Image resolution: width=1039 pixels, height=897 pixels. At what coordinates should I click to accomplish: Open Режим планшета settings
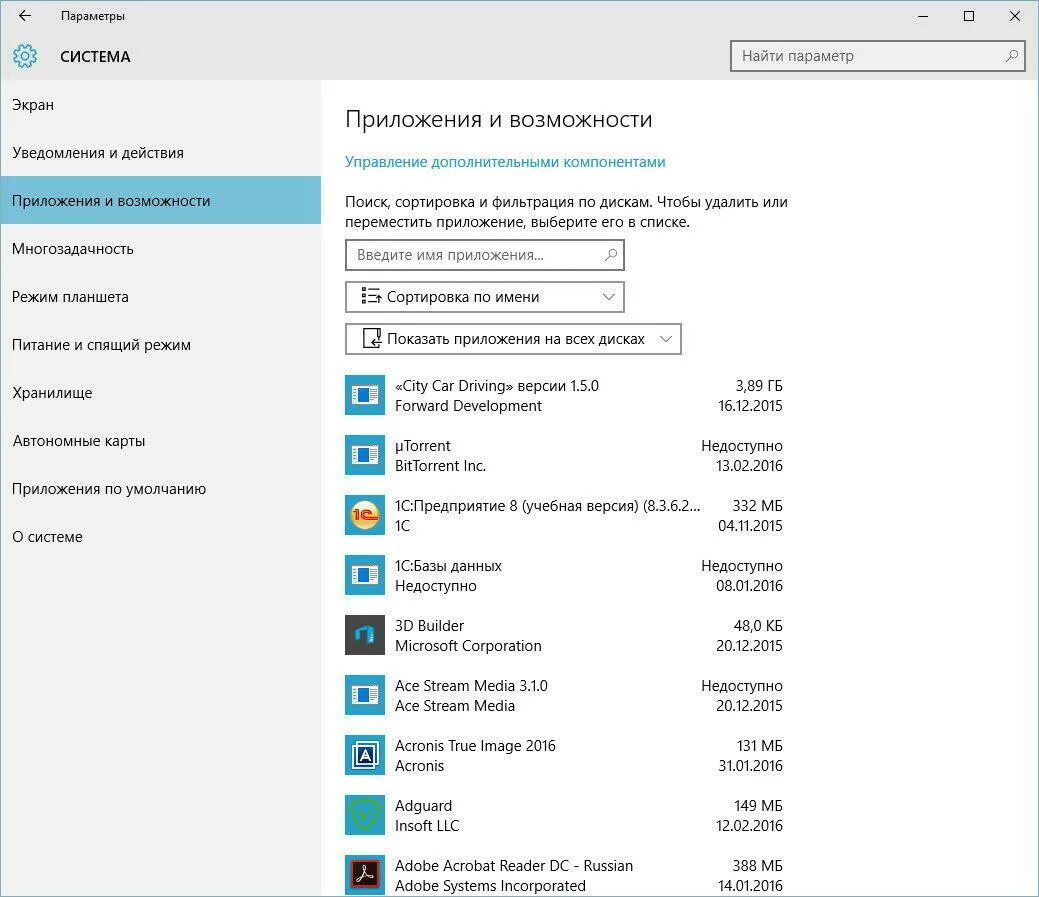160,296
